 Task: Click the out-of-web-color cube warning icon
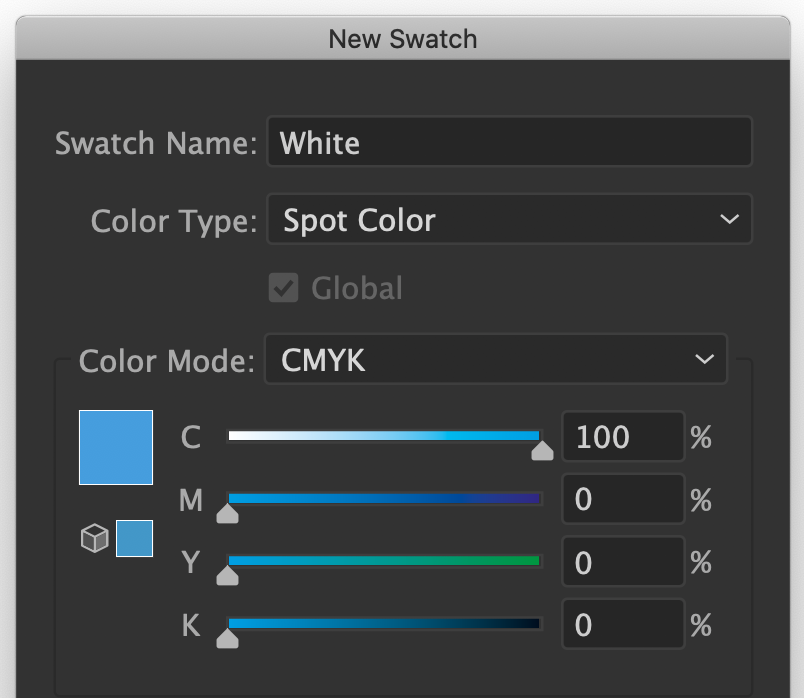[x=94, y=540]
